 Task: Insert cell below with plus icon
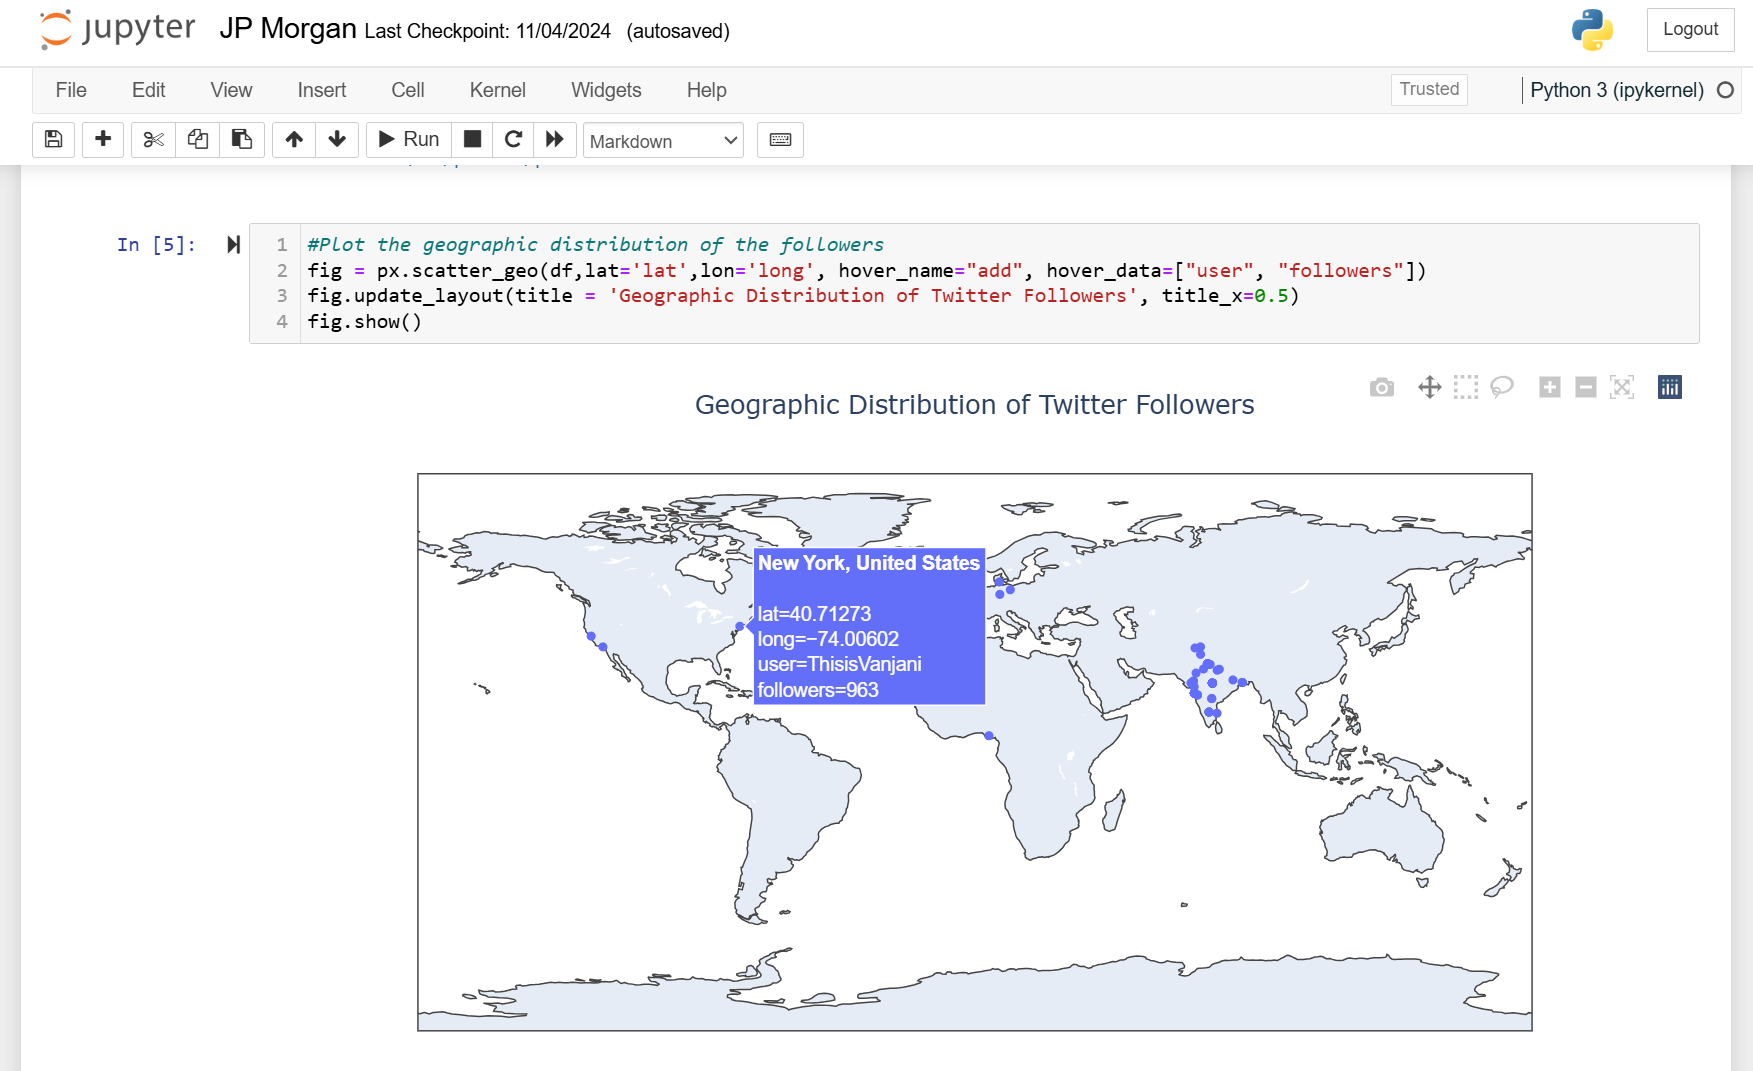103,140
